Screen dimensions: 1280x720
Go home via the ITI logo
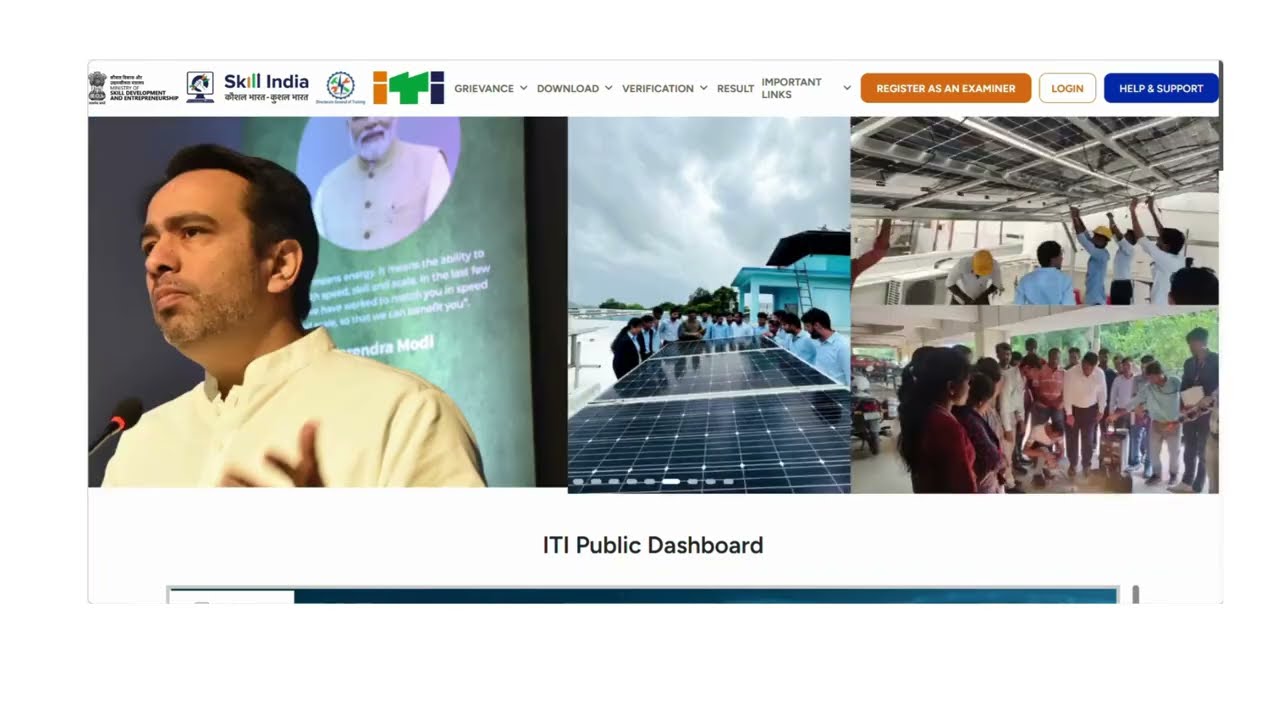click(408, 88)
